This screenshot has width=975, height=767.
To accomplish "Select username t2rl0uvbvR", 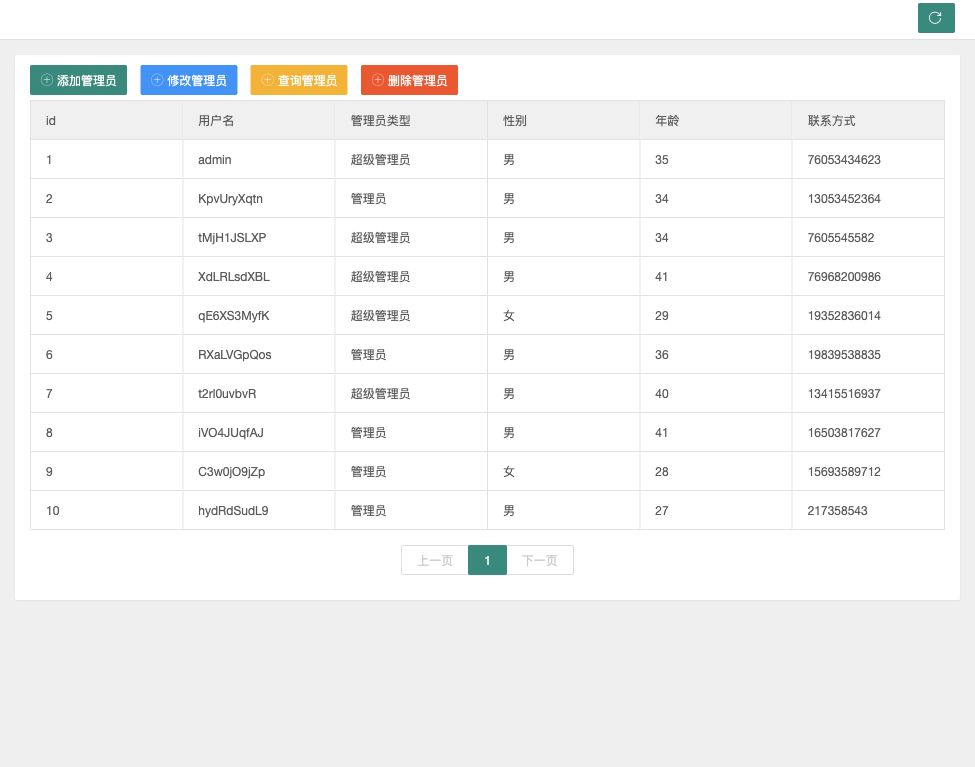I will pos(227,394).
